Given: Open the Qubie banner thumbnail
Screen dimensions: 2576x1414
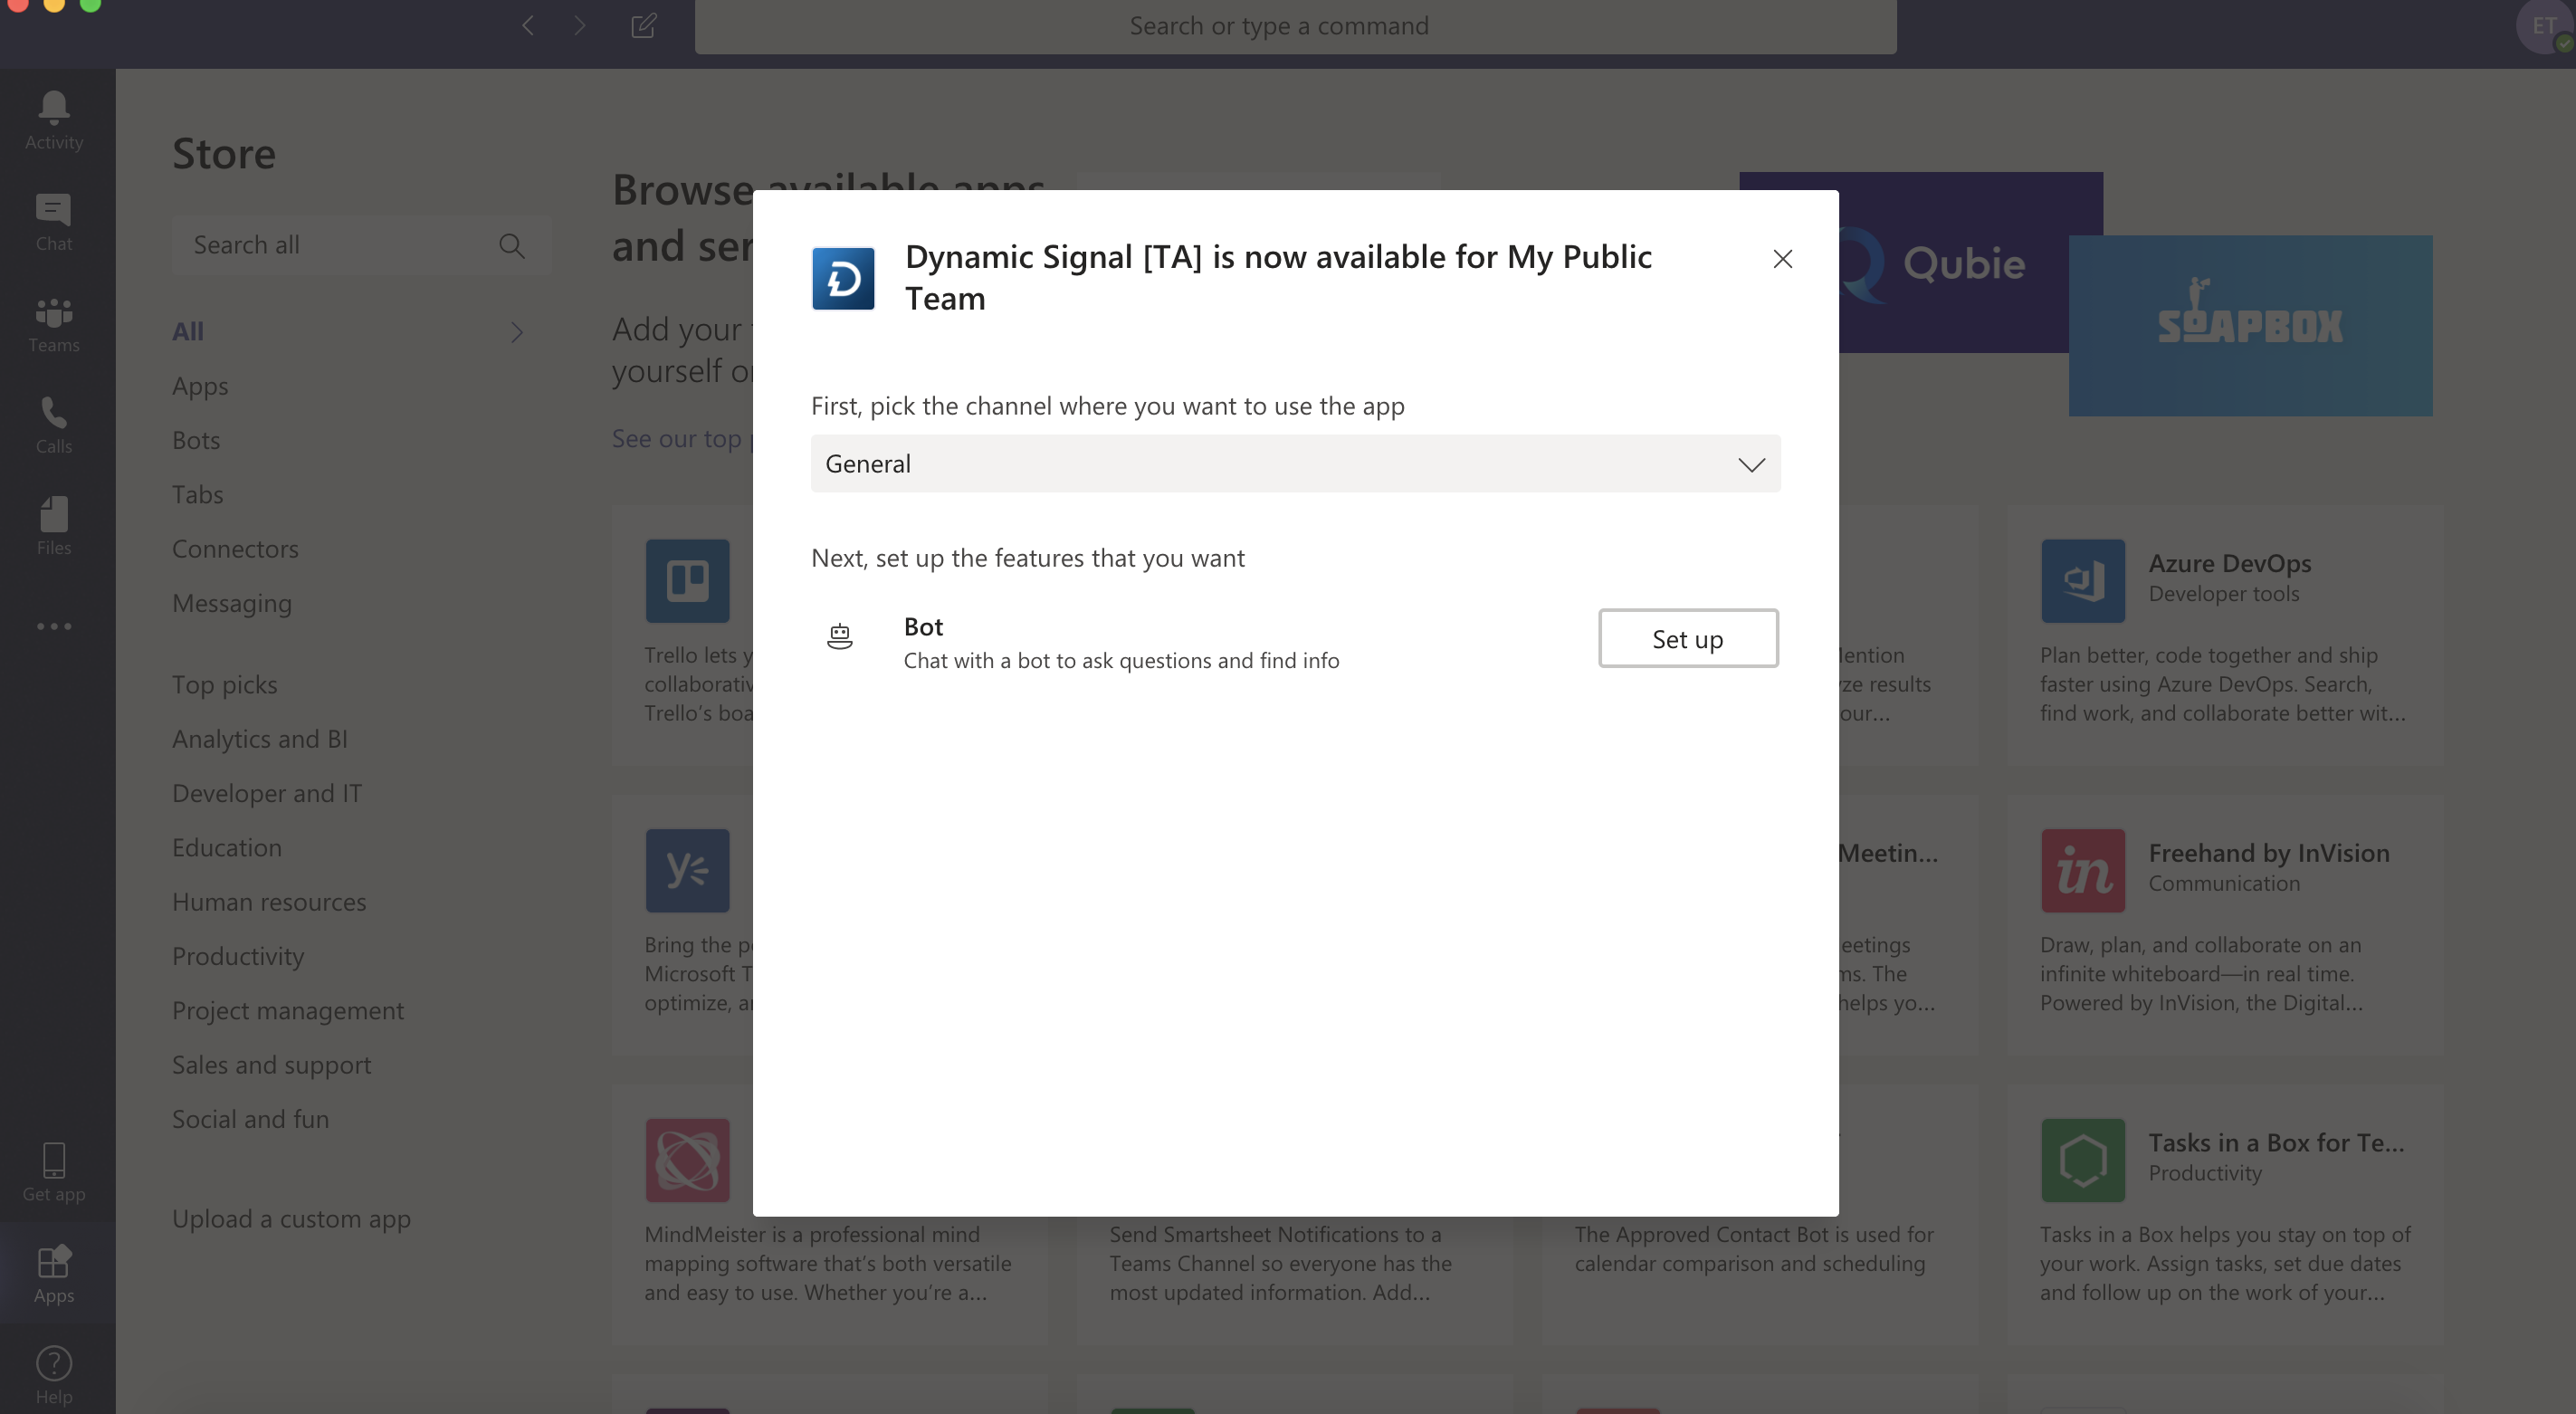Looking at the screenshot, I should point(1954,262).
